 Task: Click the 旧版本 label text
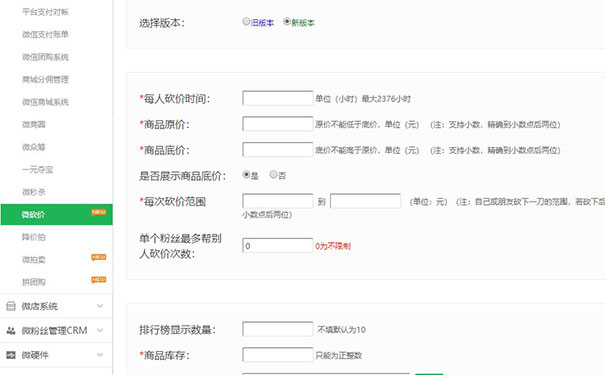pos(262,23)
